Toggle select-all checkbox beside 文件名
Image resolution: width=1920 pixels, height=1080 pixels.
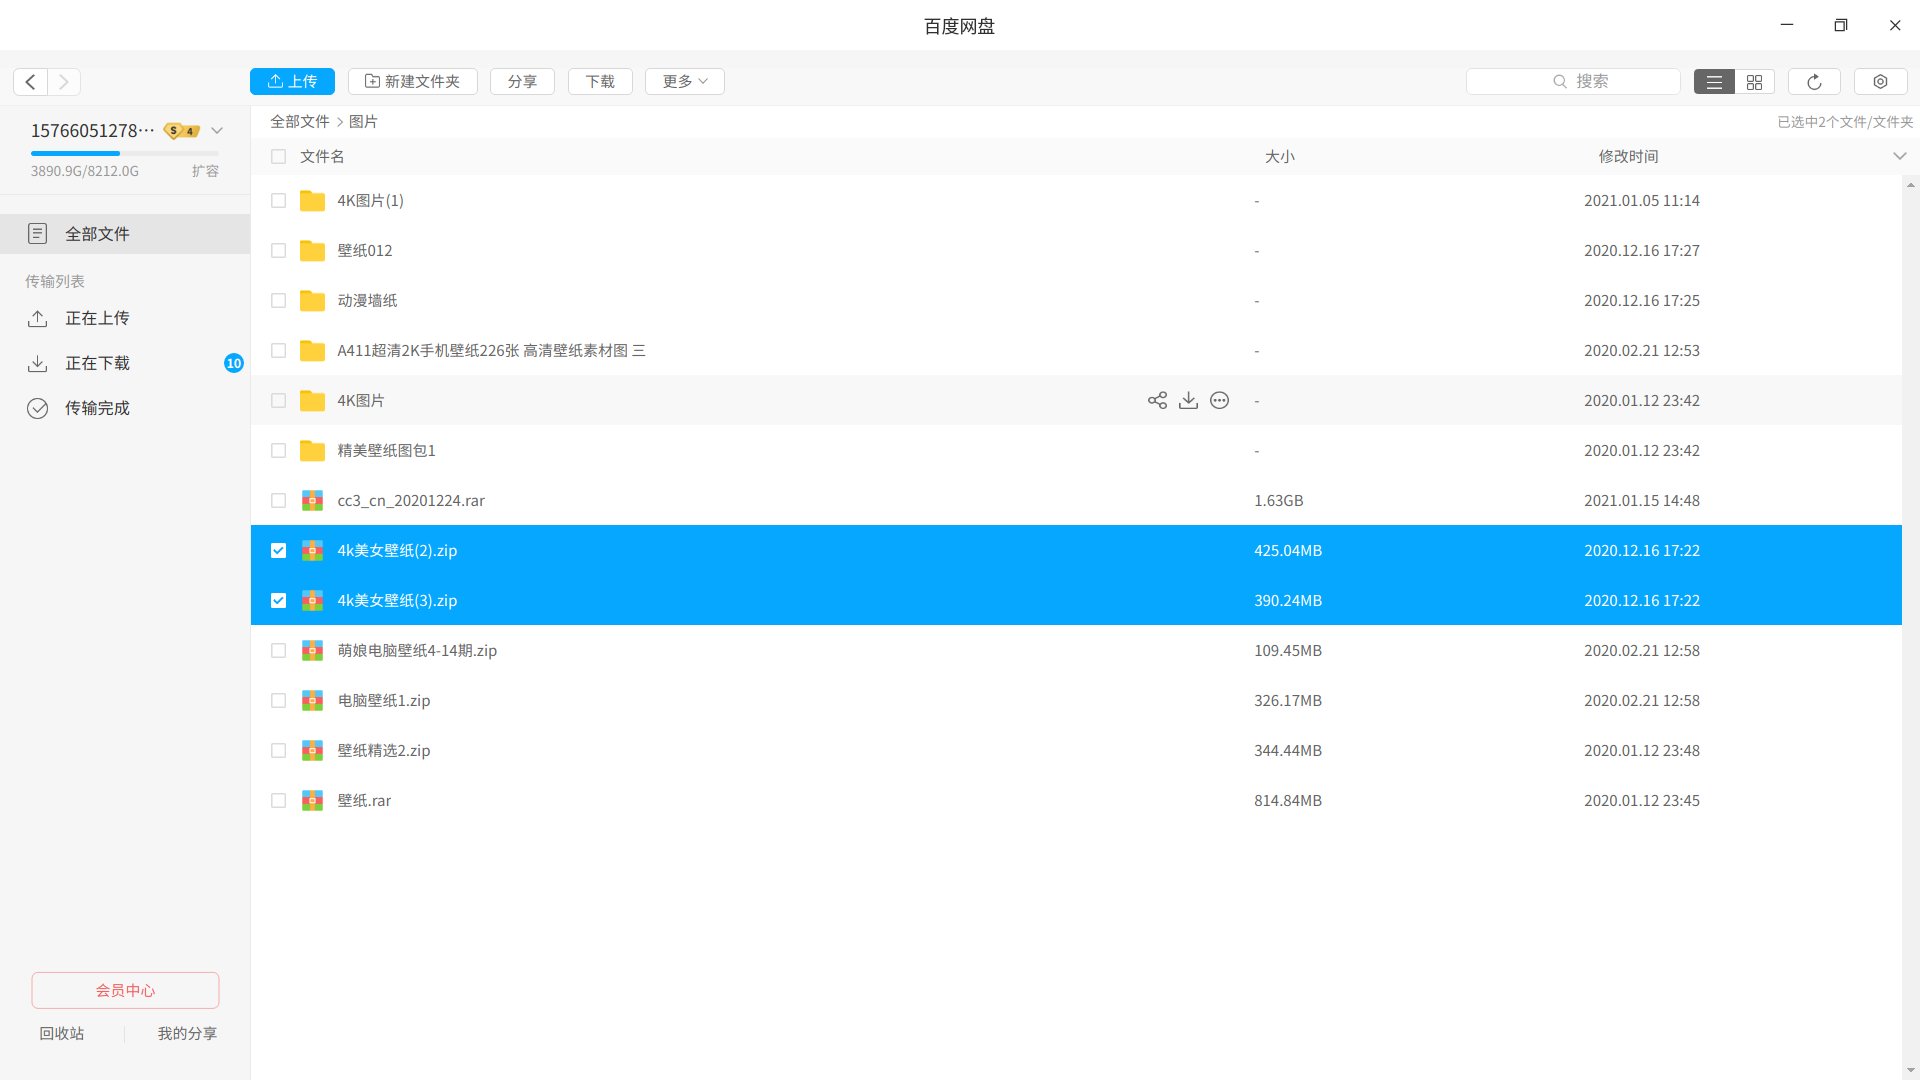[278, 156]
